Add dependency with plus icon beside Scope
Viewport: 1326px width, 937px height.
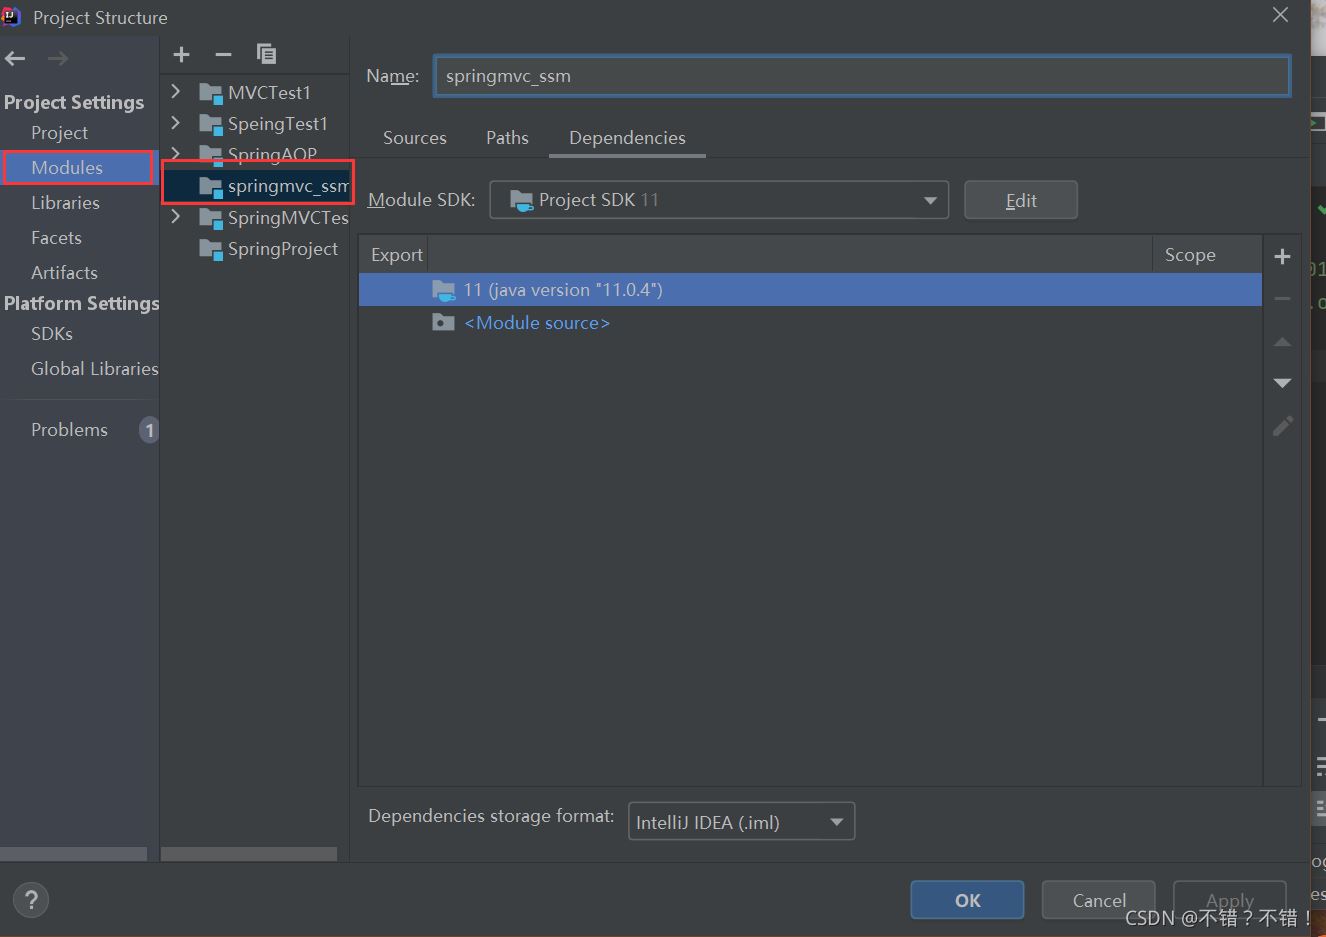click(1283, 257)
